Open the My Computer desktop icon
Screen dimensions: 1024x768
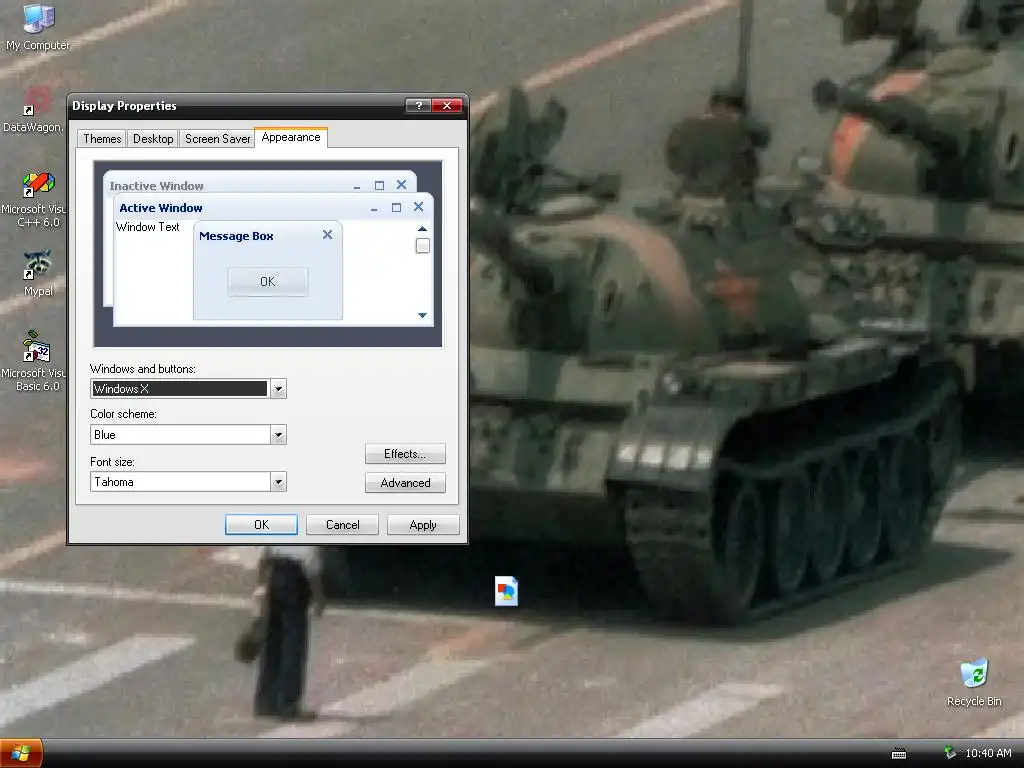coord(38,27)
